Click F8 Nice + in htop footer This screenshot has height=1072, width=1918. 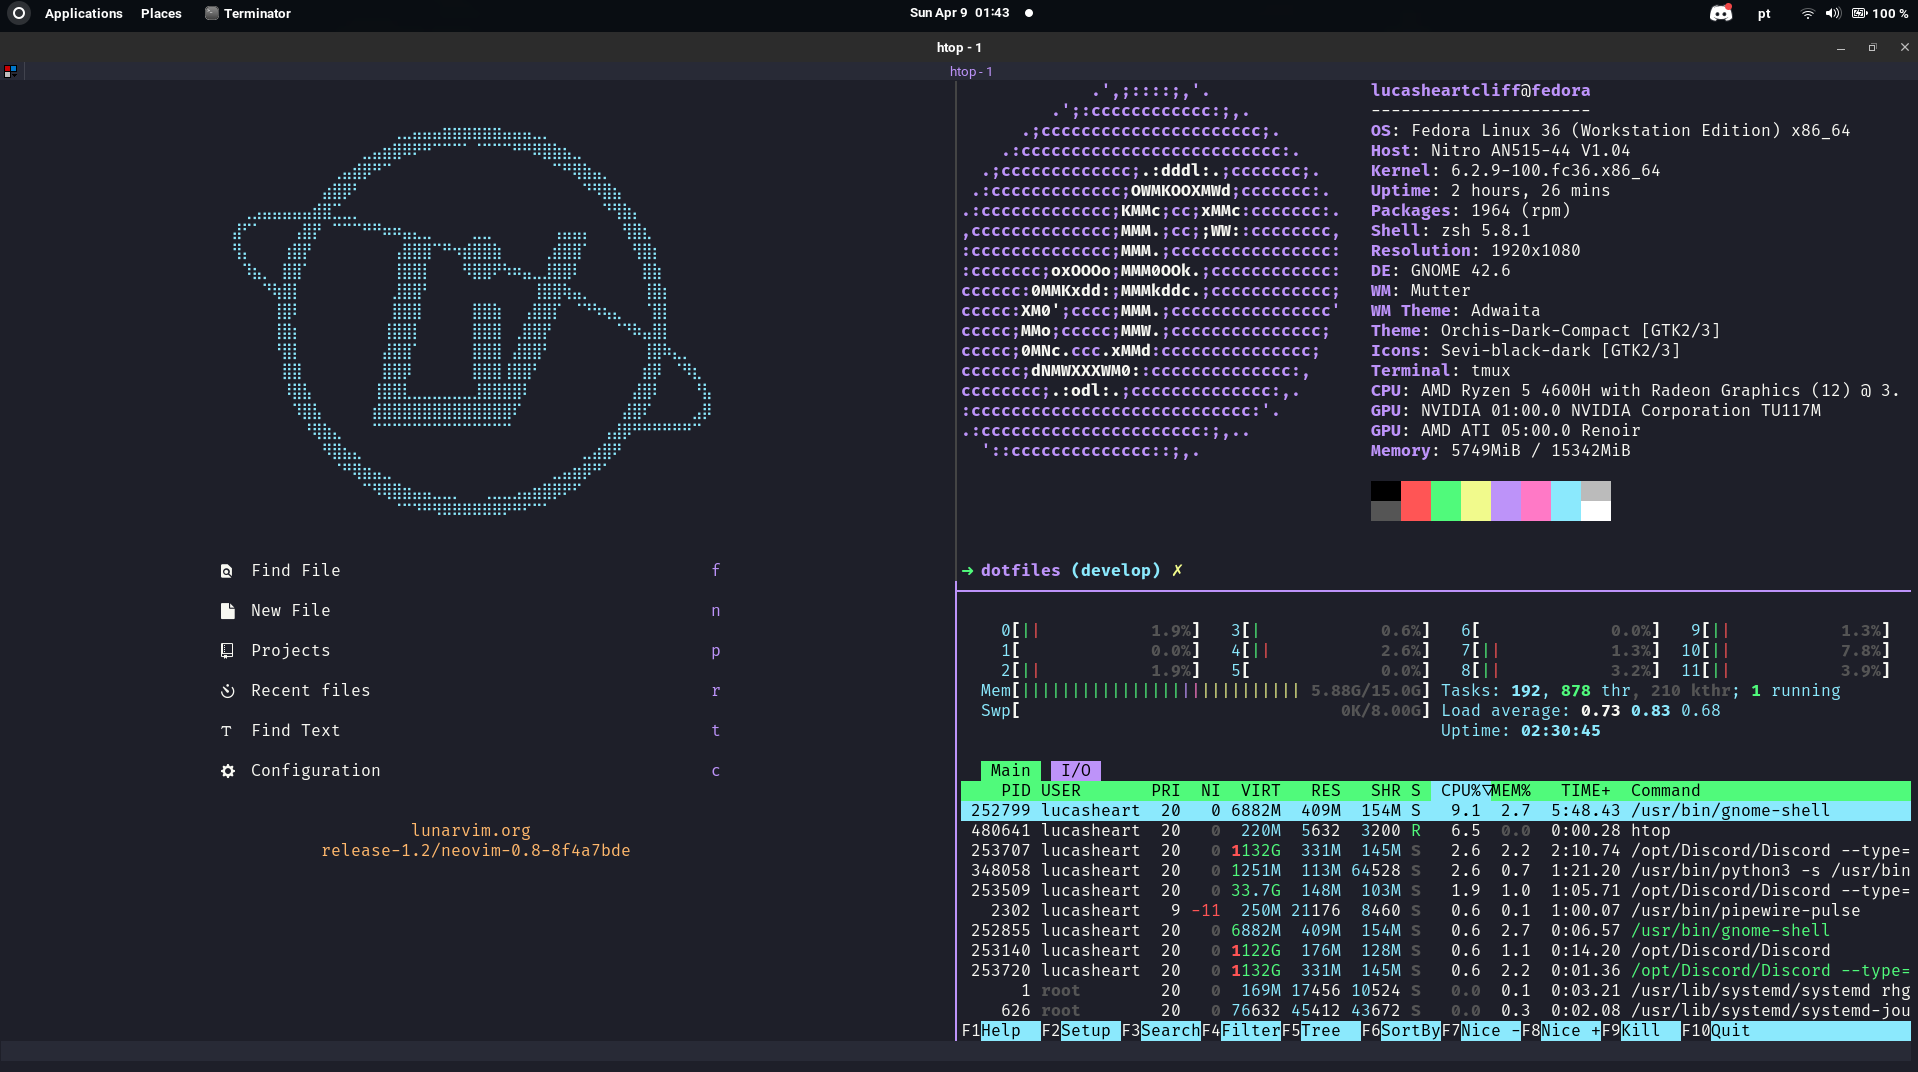pos(1561,1030)
